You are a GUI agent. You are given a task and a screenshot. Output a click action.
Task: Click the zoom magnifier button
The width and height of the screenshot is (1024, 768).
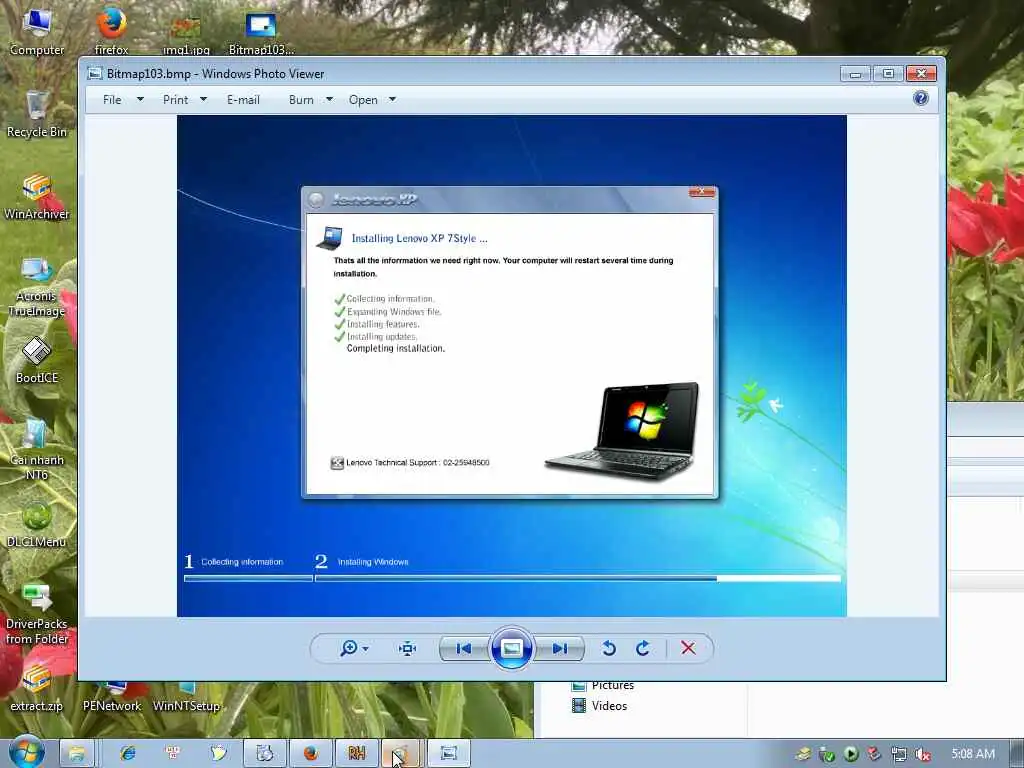tap(349, 648)
